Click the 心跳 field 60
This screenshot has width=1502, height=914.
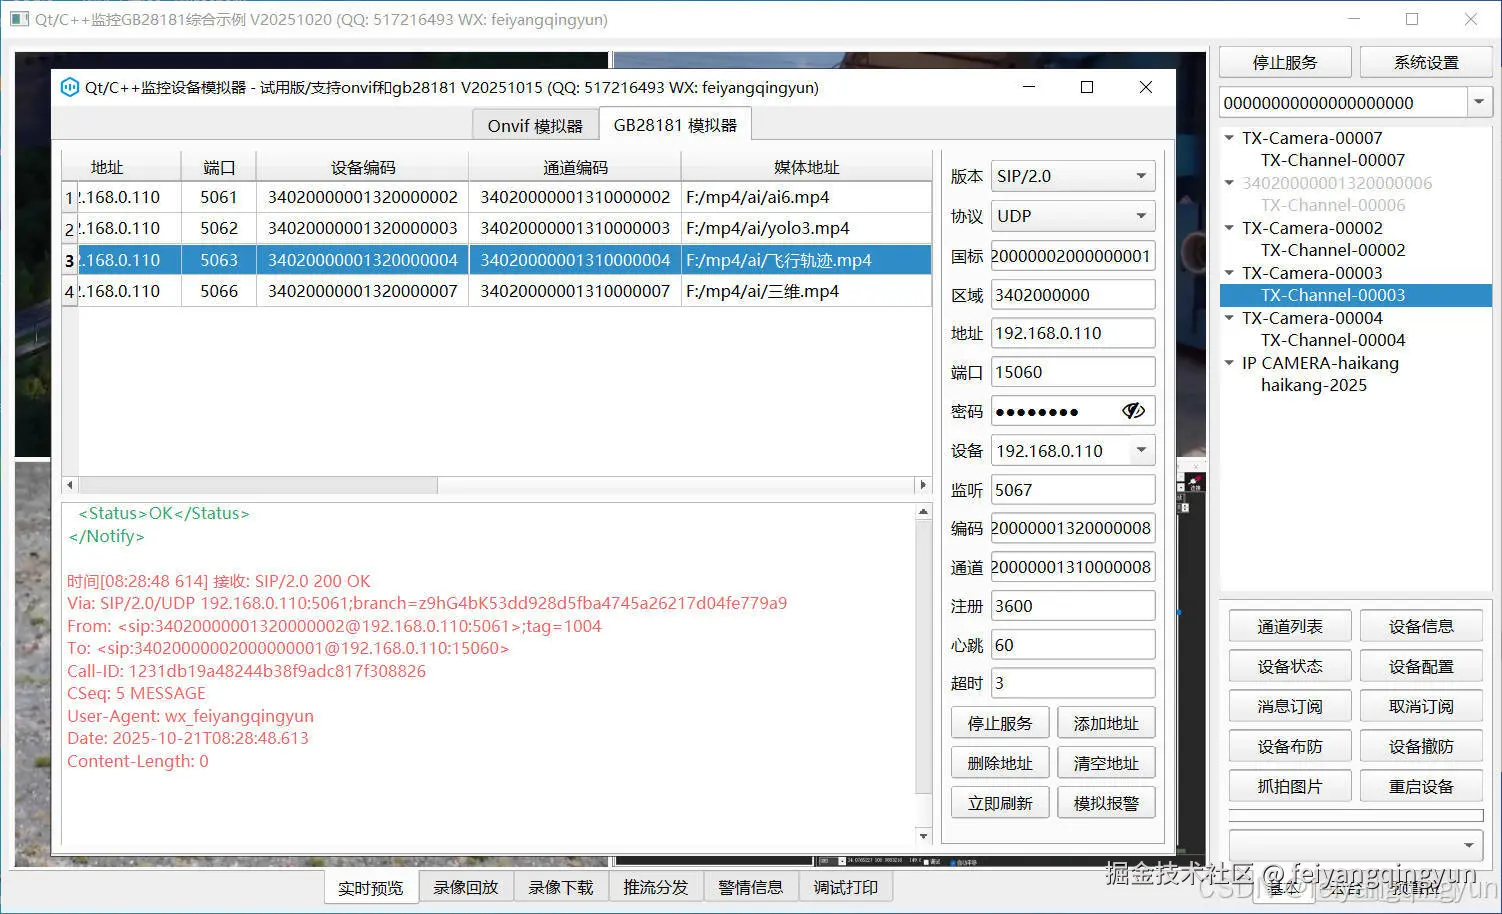click(1073, 645)
